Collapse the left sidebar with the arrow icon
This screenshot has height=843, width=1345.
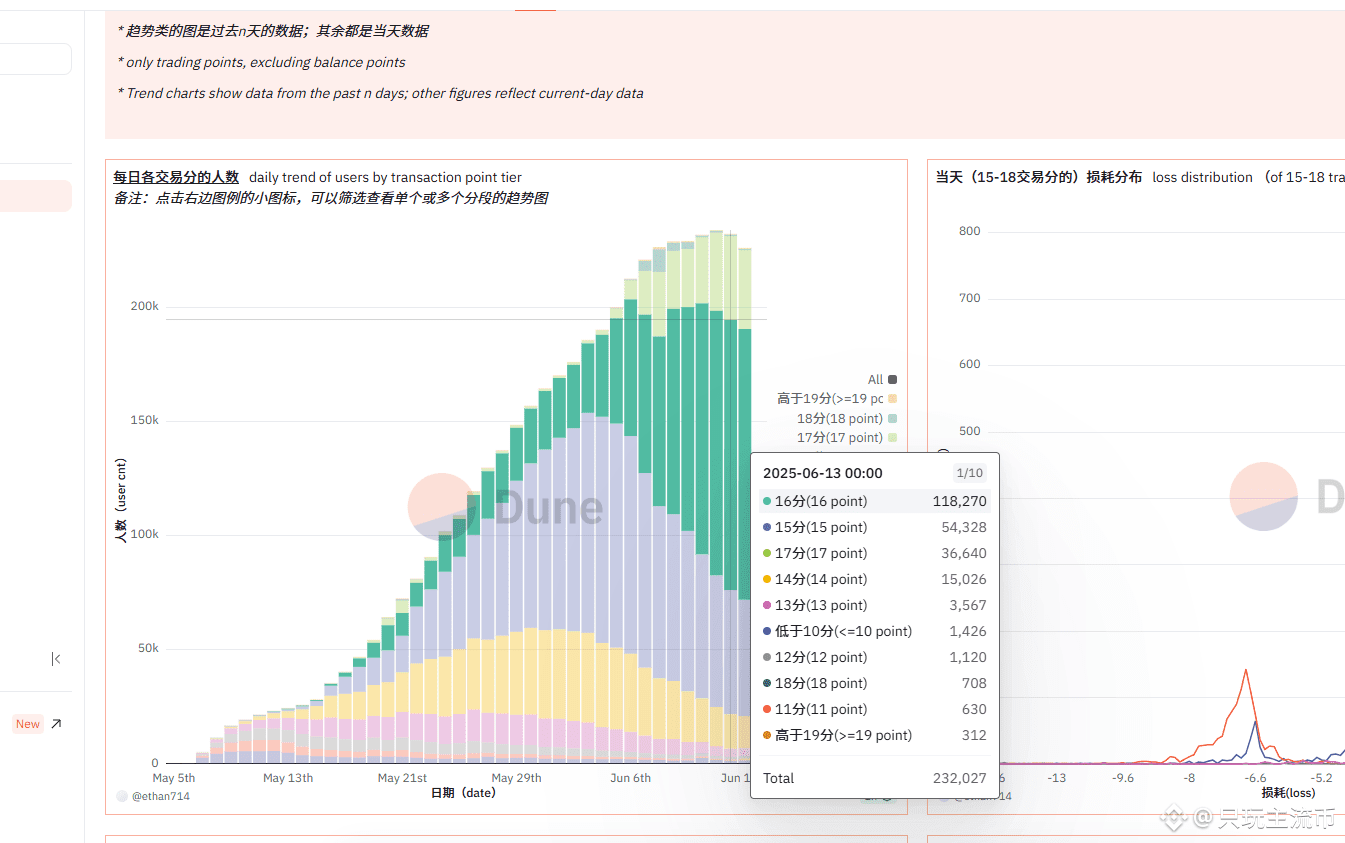[56, 659]
